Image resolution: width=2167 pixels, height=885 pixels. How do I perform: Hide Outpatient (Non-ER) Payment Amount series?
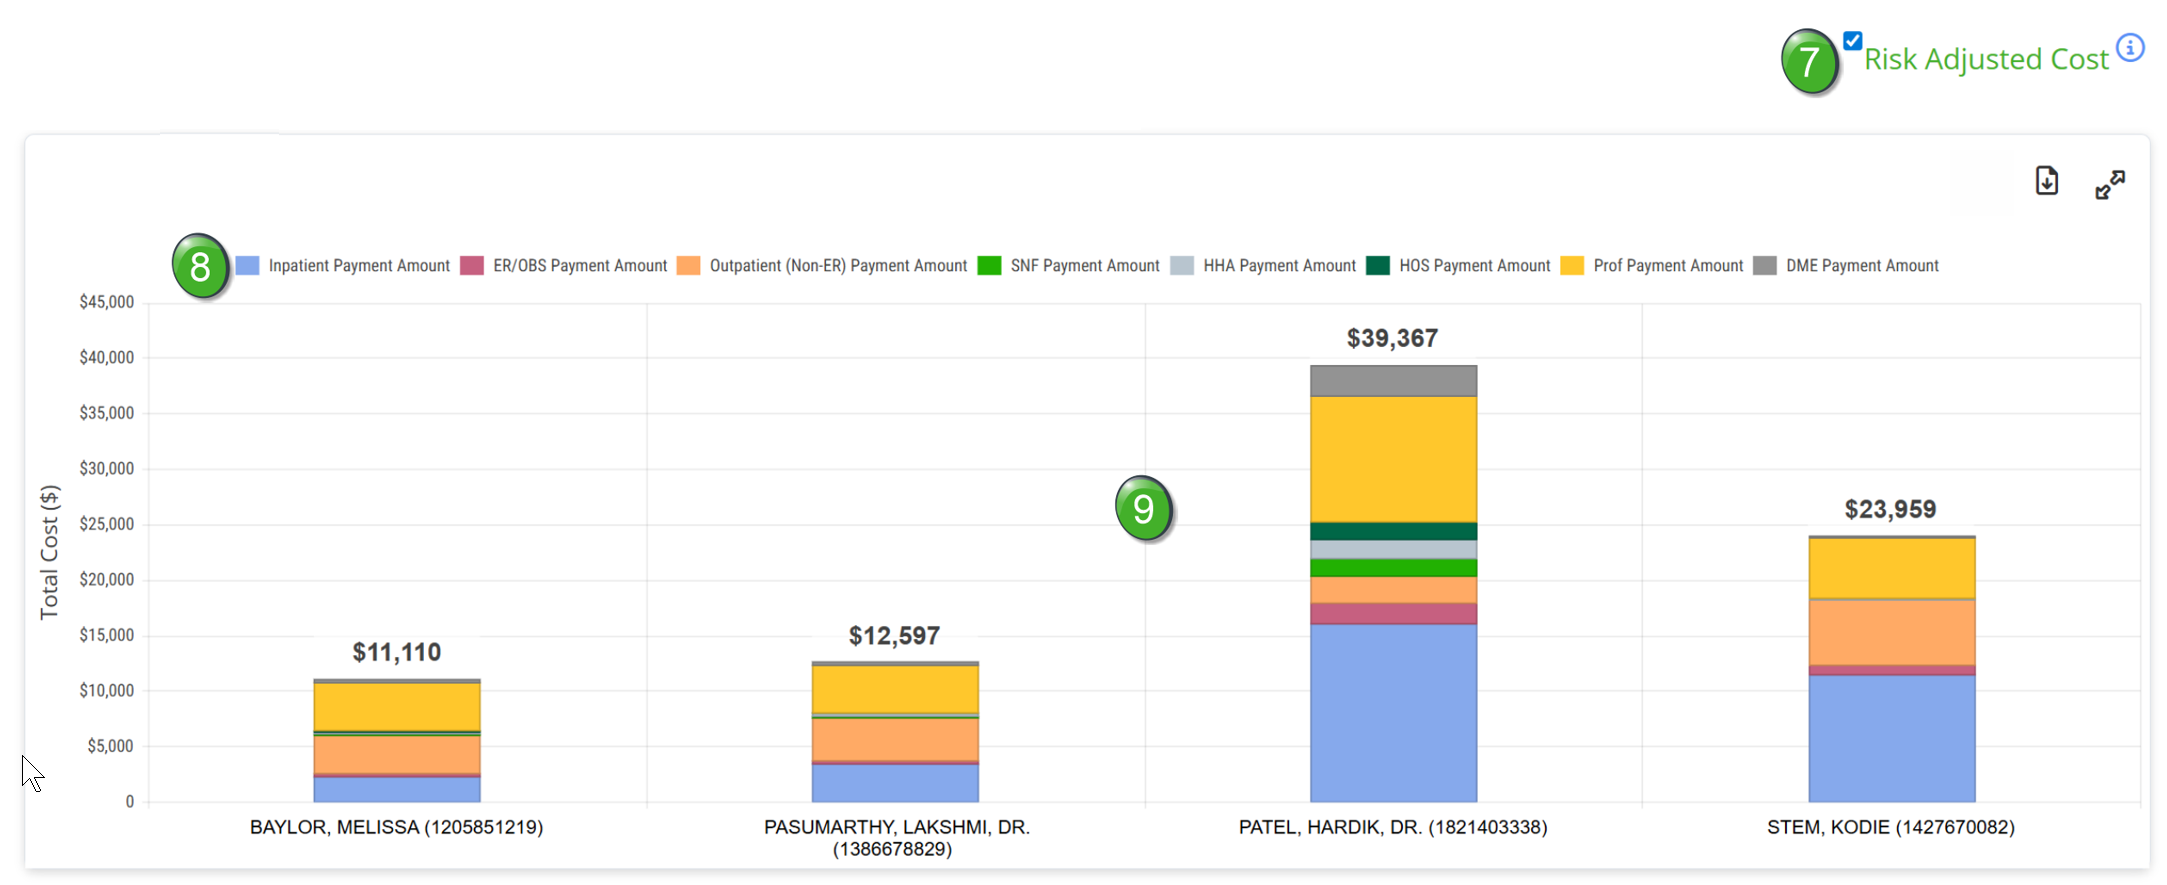coord(837,266)
